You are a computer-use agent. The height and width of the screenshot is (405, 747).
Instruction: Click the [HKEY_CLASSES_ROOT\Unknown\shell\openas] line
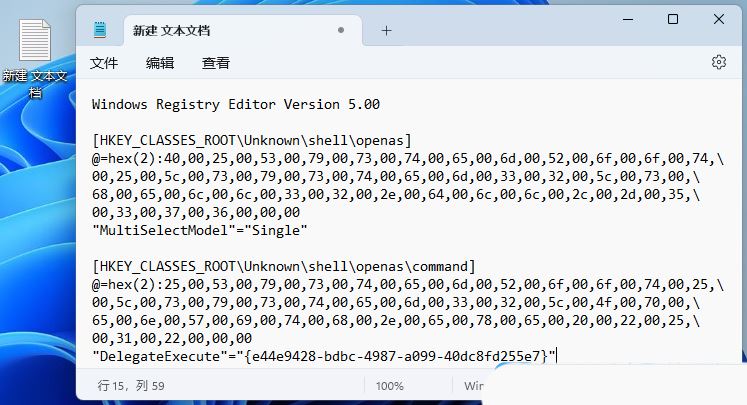[x=252, y=141]
